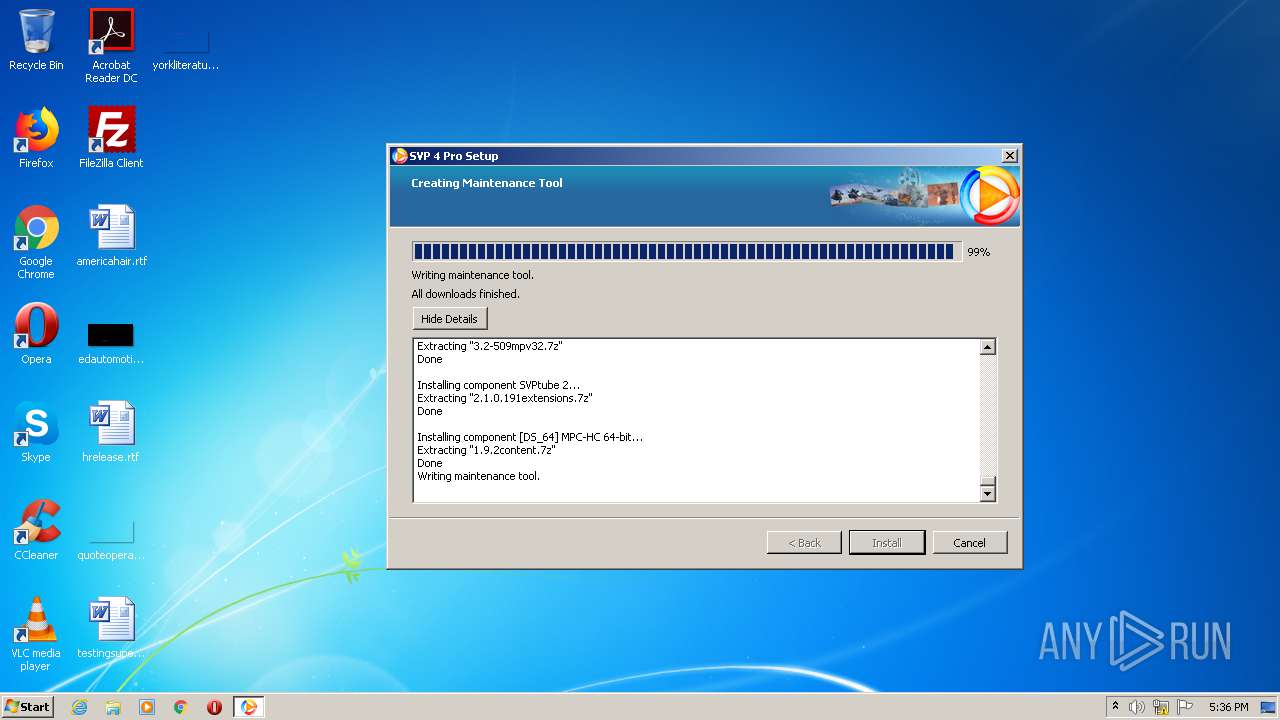Click 'All downloads finished.' status text
Image resolution: width=1280 pixels, height=720 pixels.
coord(465,294)
